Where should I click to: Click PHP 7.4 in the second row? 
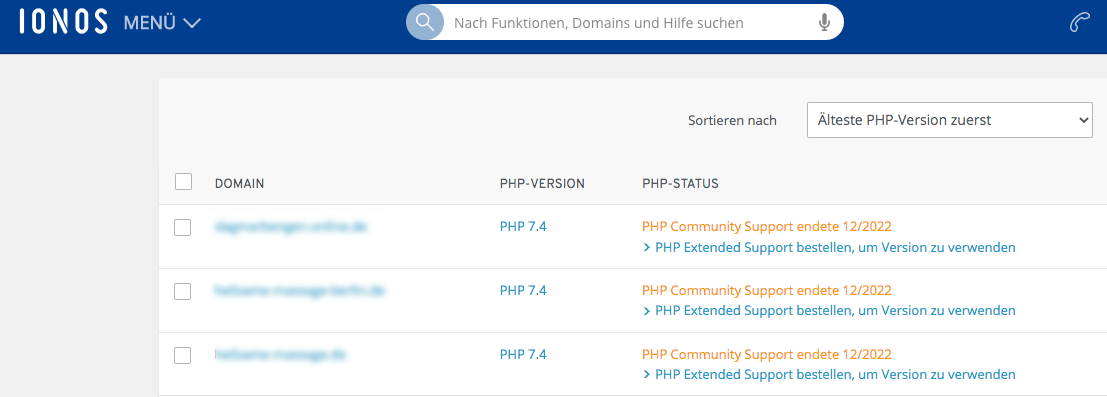(x=523, y=290)
